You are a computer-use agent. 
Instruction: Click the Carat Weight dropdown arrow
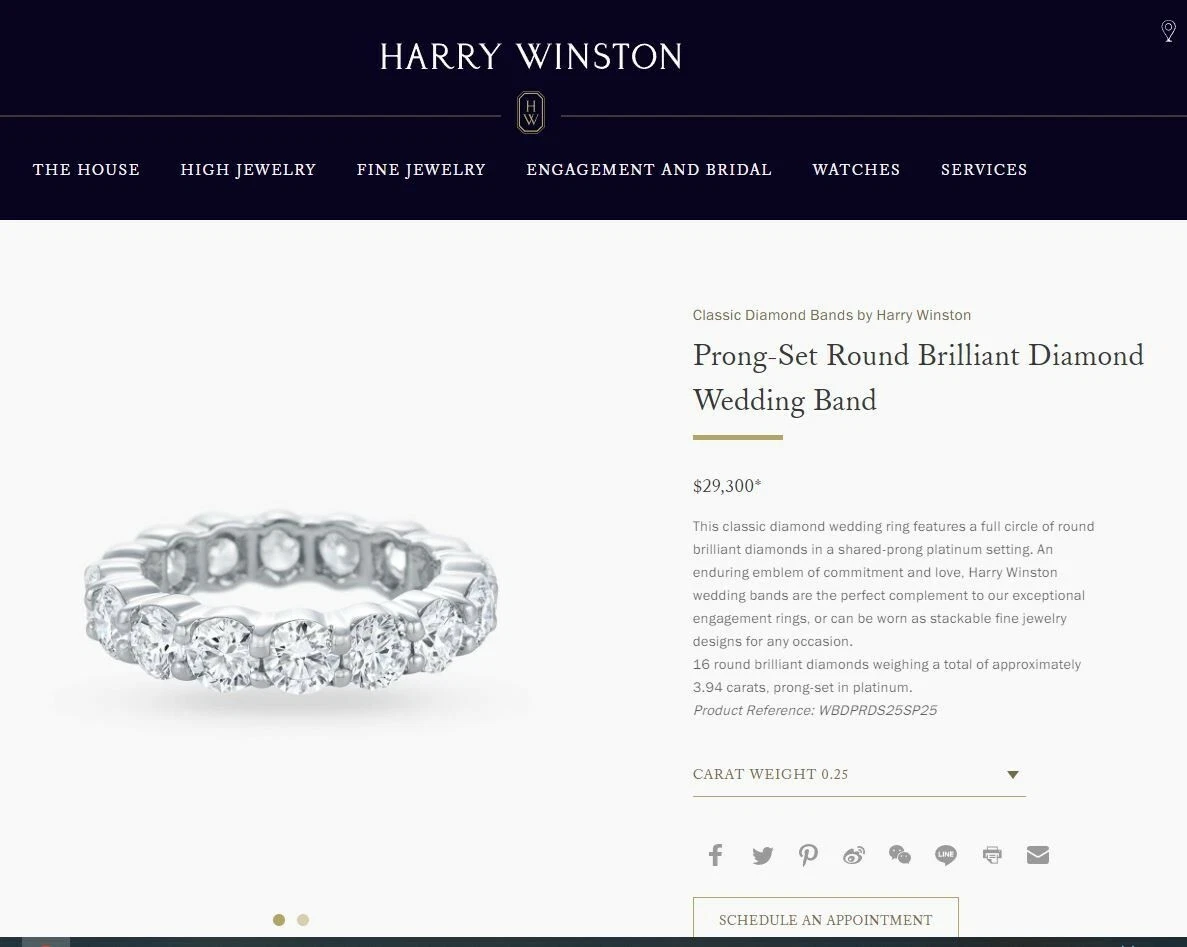click(x=1013, y=774)
